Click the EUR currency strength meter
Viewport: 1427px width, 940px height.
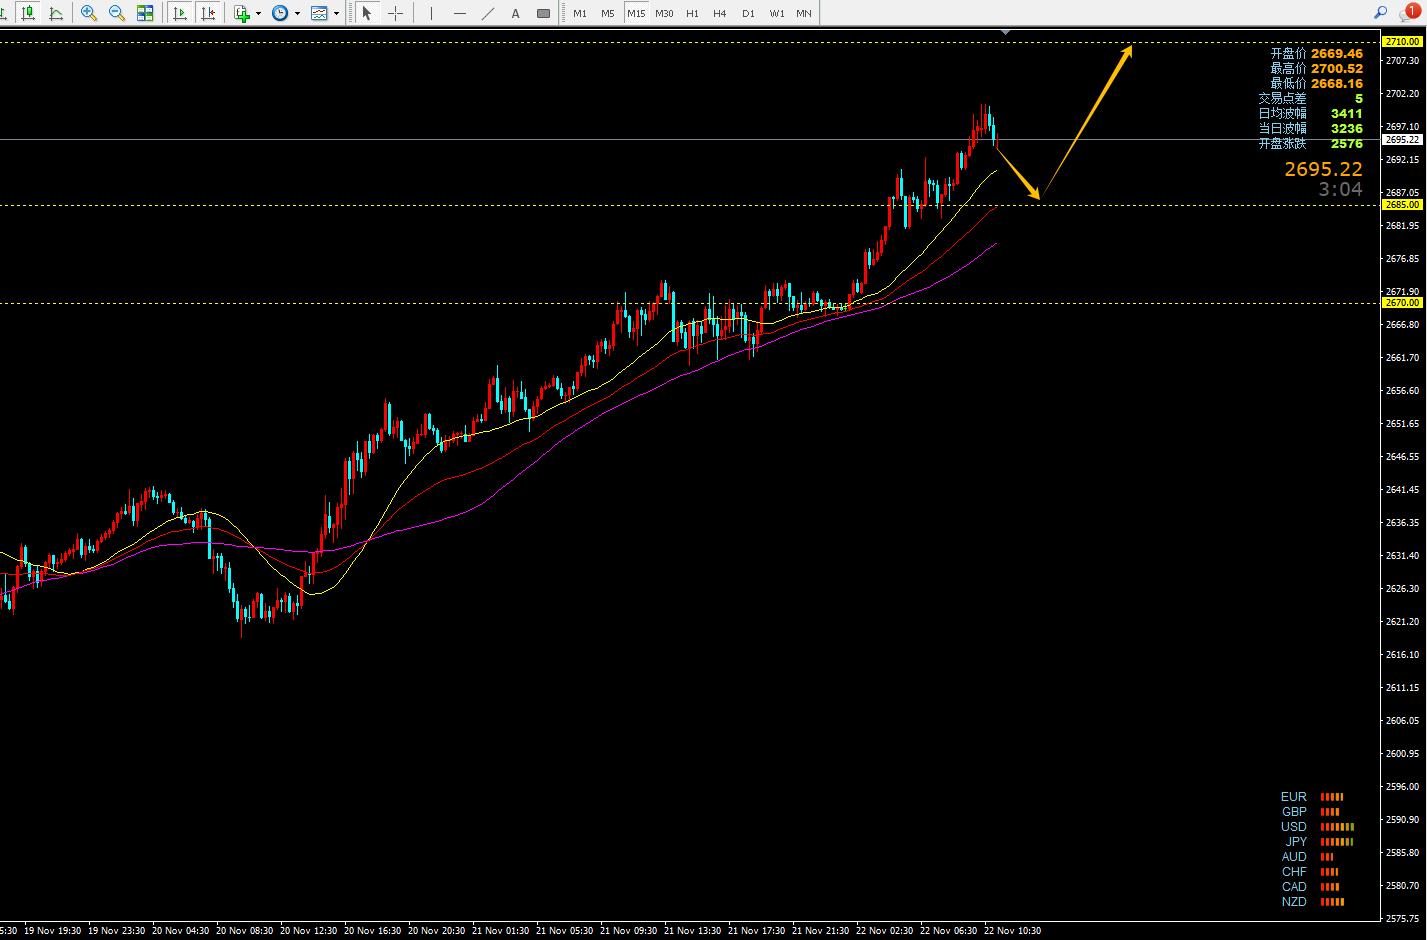coord(1331,797)
